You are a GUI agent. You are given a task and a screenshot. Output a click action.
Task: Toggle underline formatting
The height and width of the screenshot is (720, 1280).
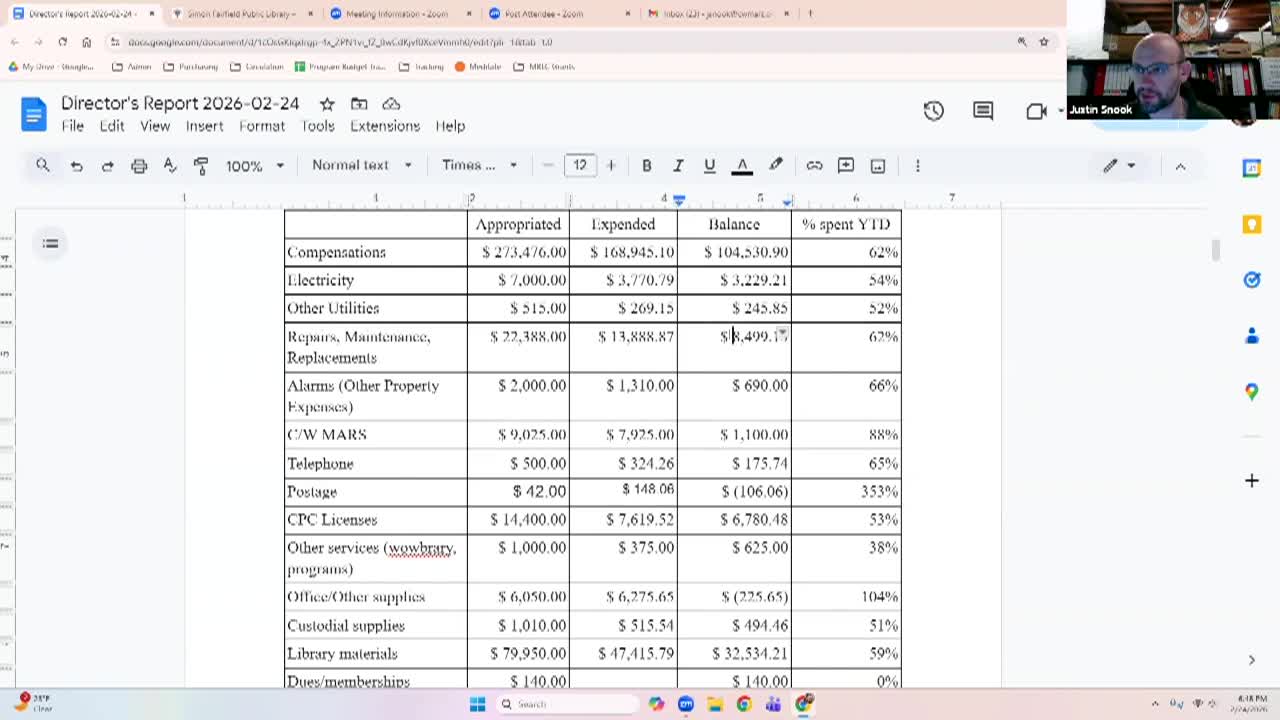709,166
